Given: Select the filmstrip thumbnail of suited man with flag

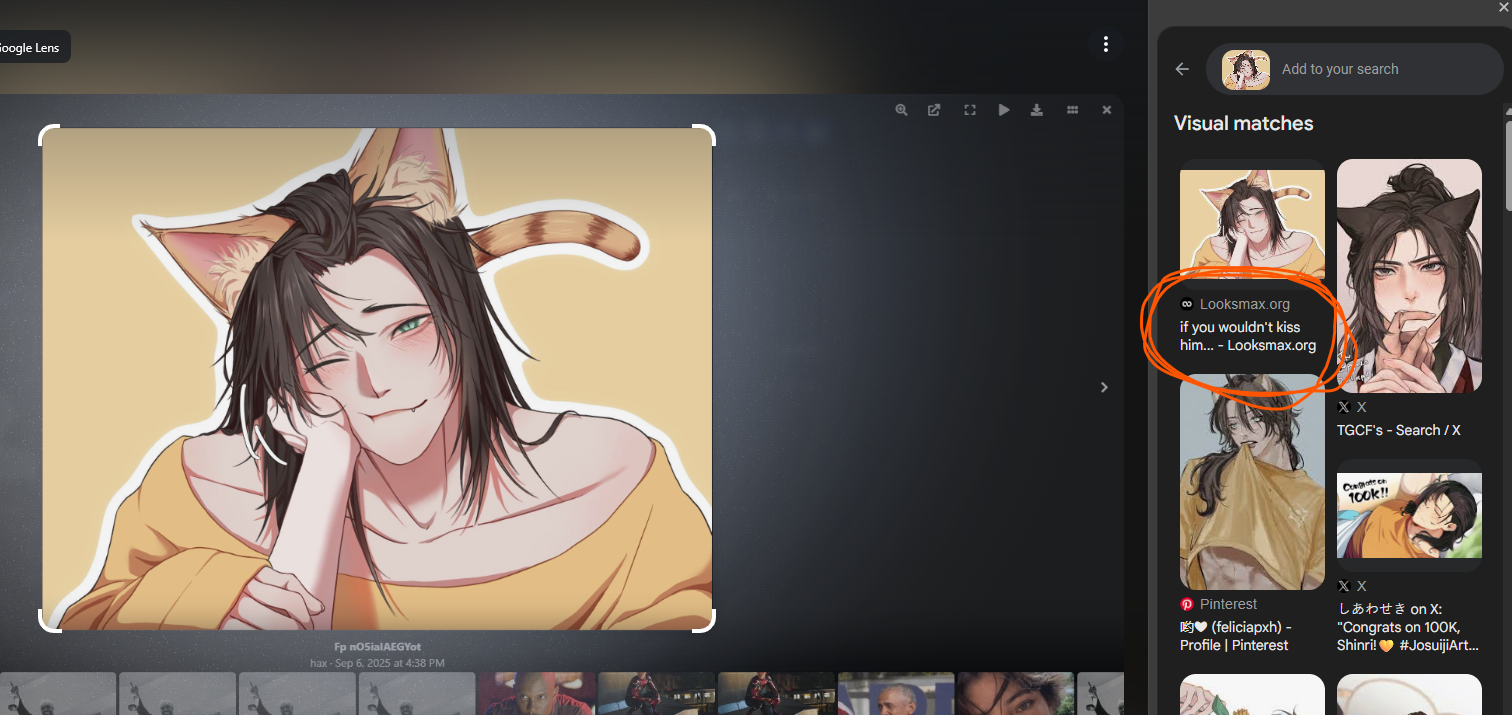Looking at the screenshot, I should [895, 693].
